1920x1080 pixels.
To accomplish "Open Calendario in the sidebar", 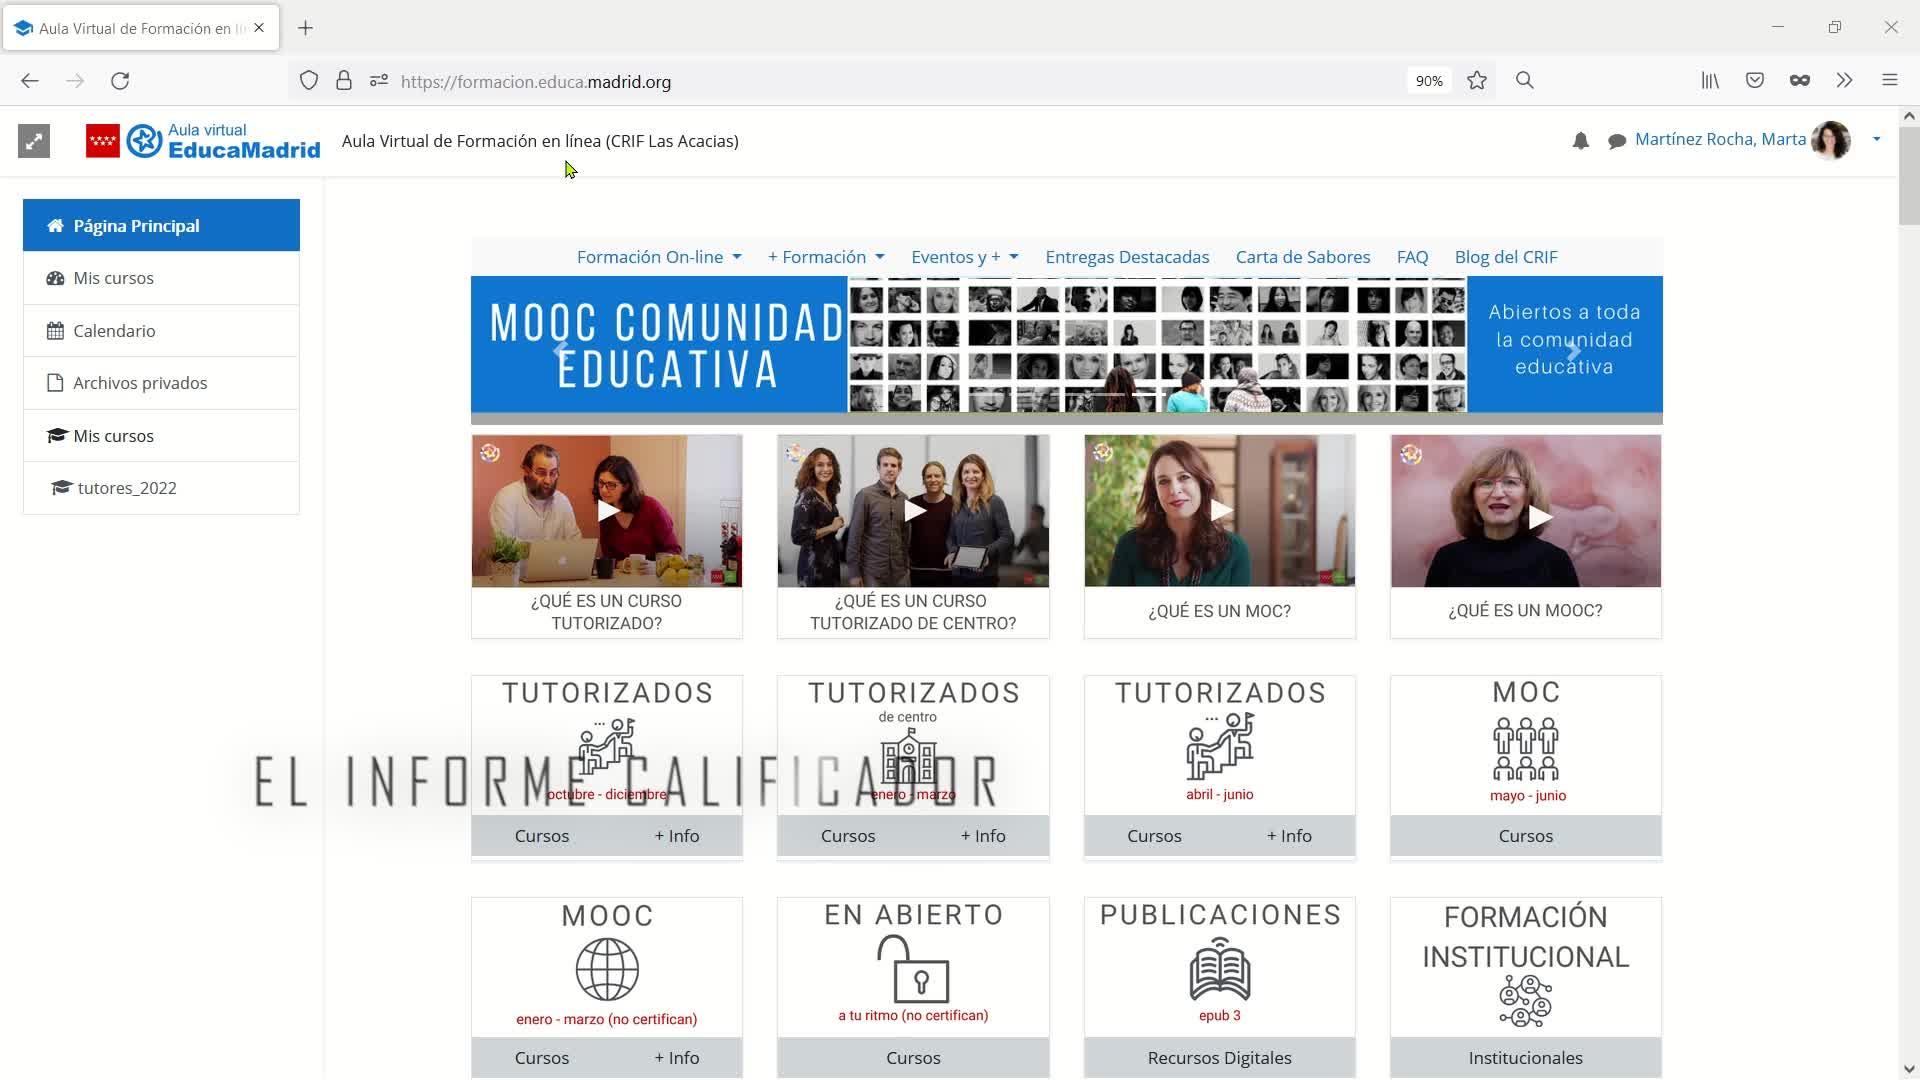I will [x=114, y=331].
